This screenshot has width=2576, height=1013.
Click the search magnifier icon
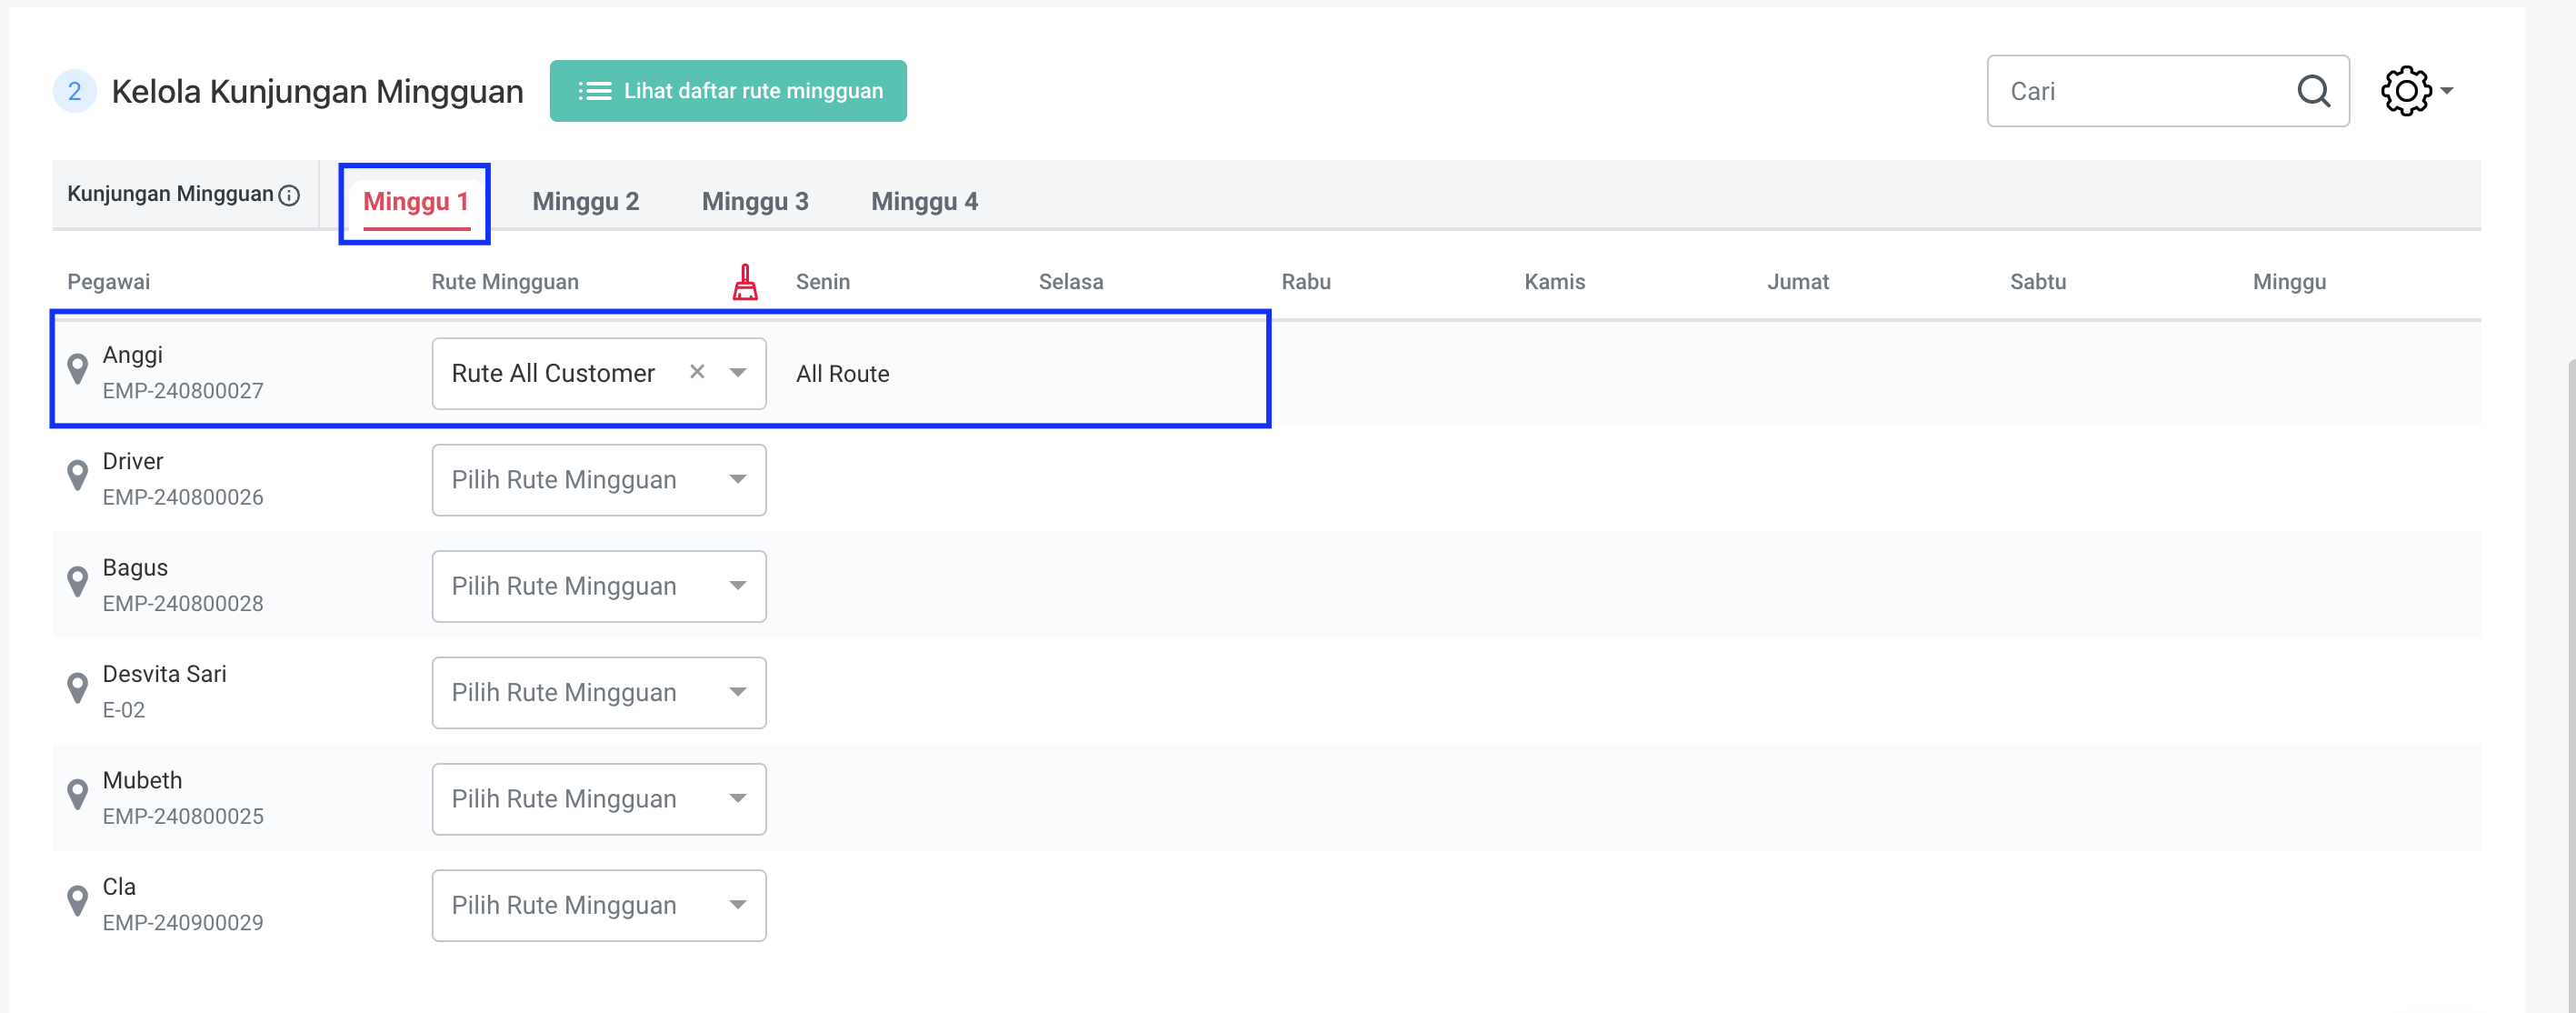[x=2313, y=91]
